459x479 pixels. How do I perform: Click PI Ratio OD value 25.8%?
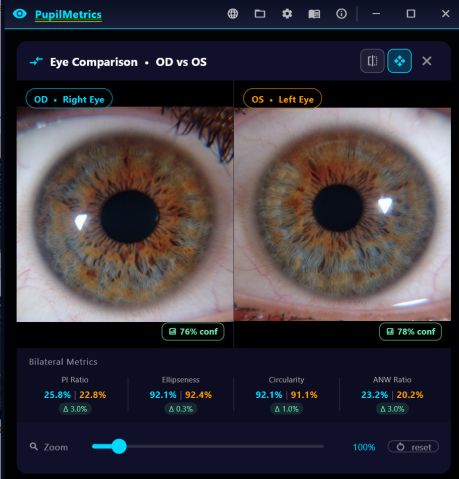[x=57, y=395]
